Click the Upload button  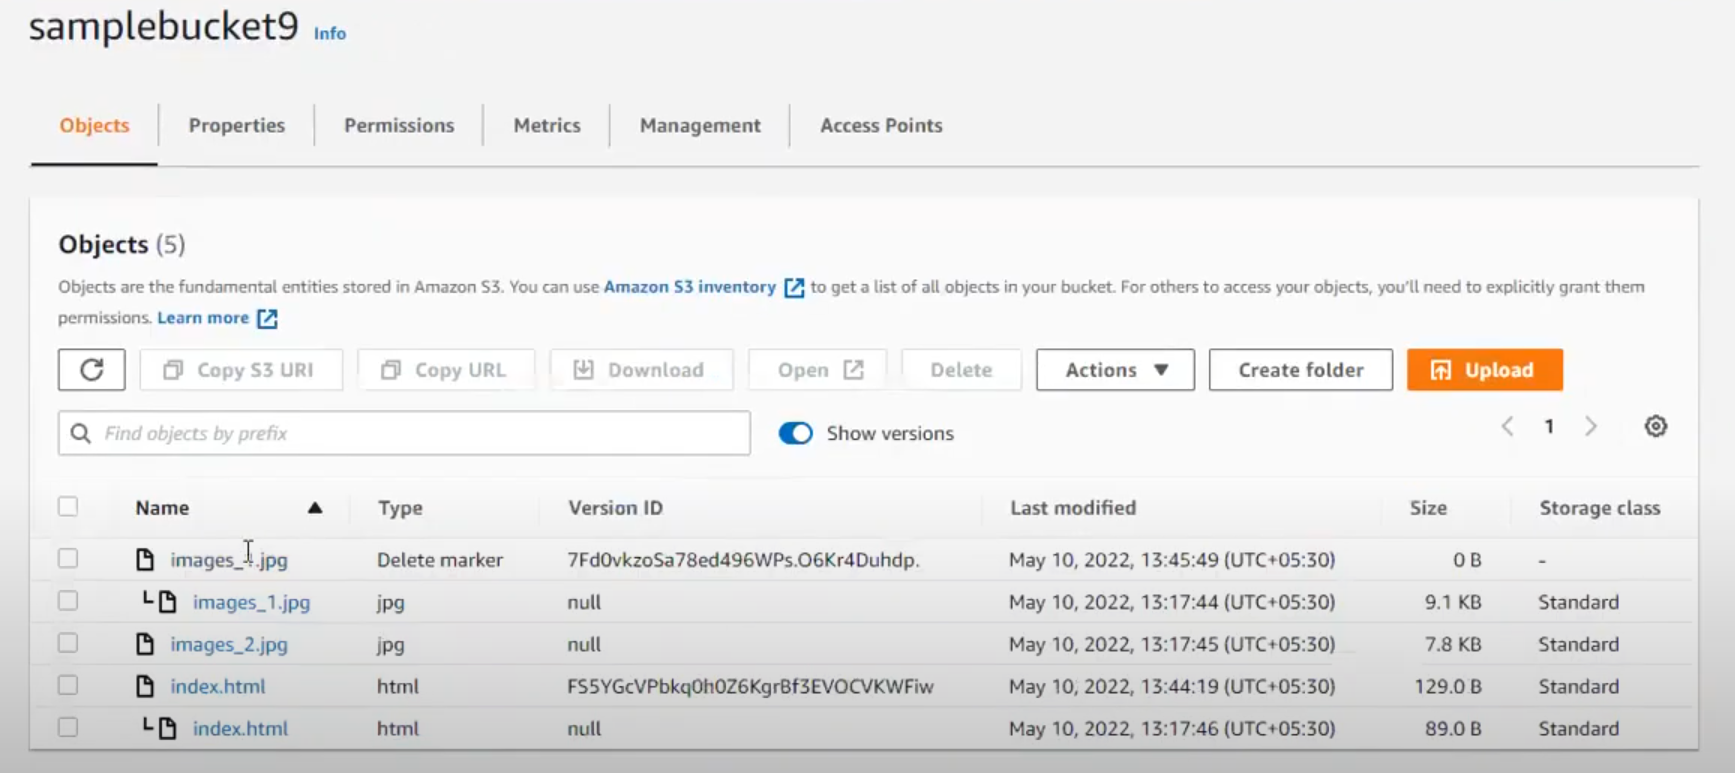(x=1485, y=370)
